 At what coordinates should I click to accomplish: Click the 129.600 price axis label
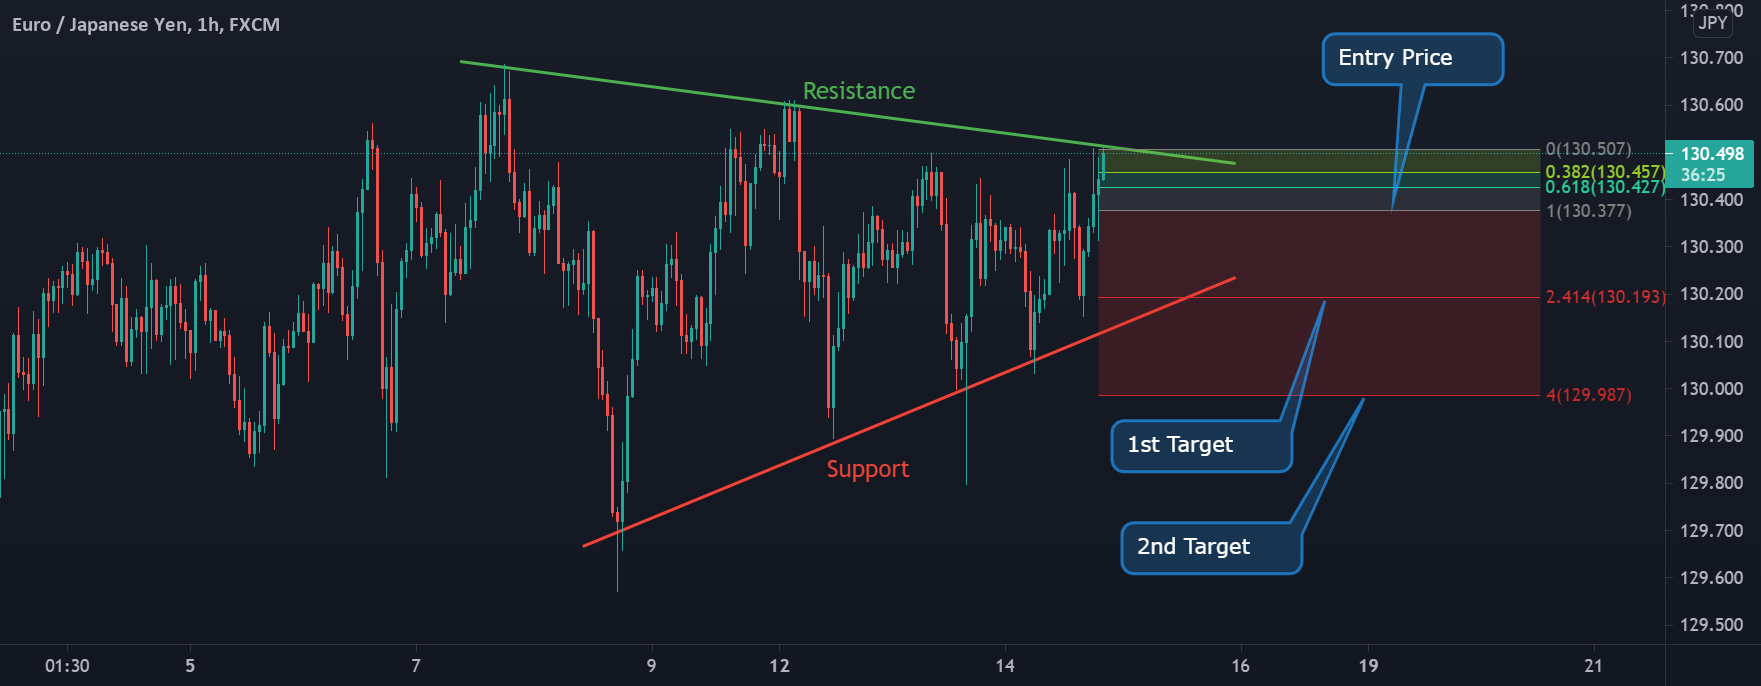1712,578
